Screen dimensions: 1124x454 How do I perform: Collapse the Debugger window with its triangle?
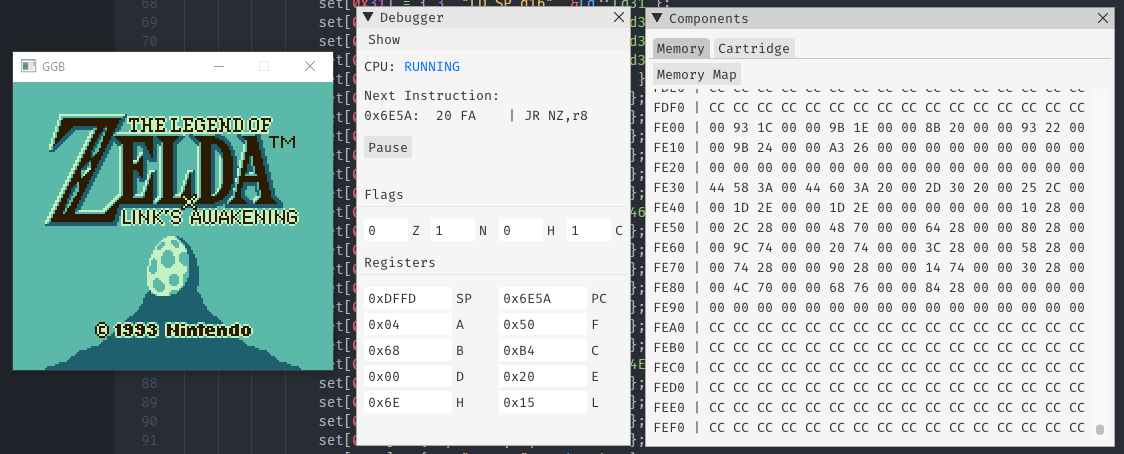point(368,18)
